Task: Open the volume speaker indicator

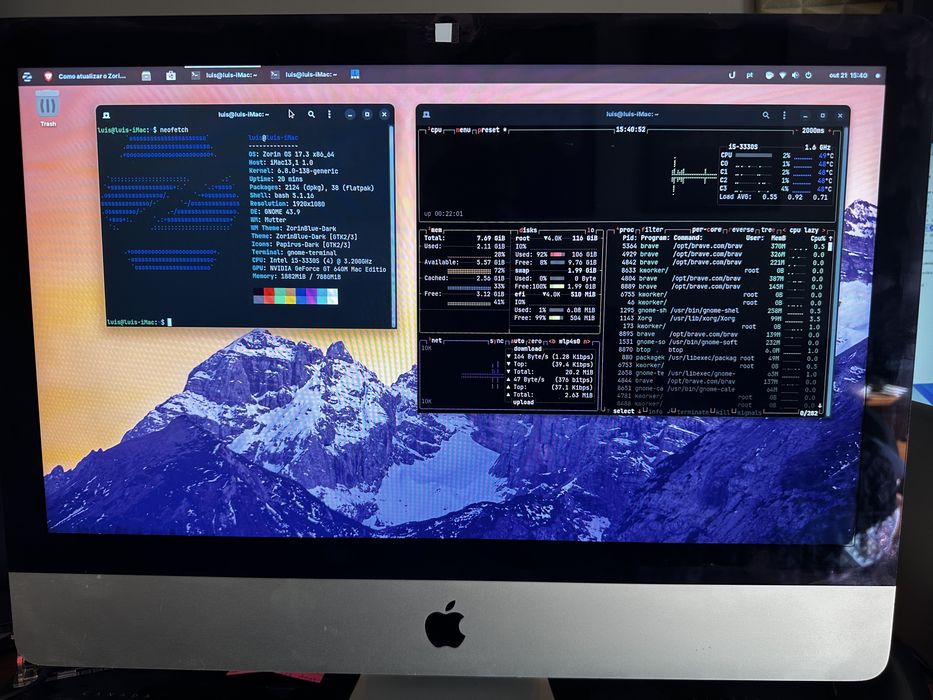Action: (795, 76)
